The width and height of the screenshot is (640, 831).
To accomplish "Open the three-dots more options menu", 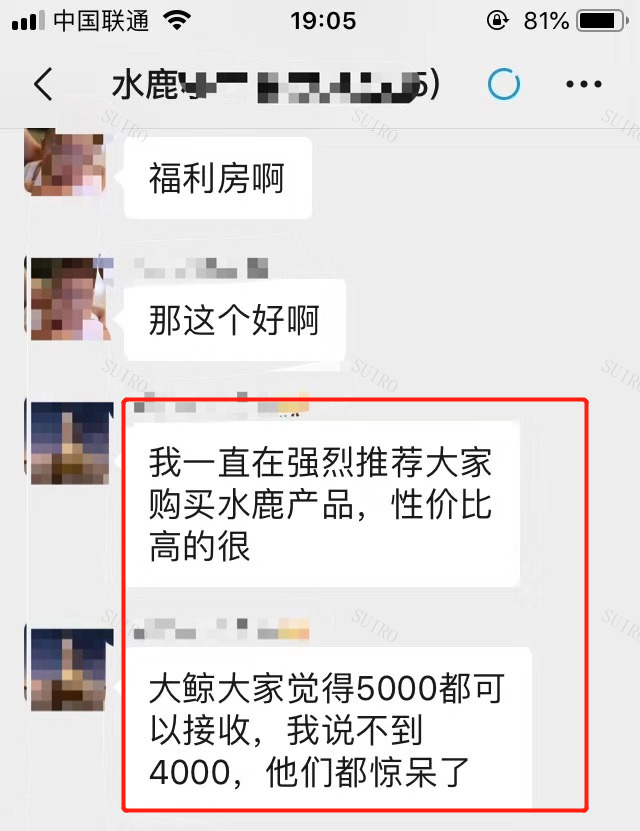I will (x=583, y=84).
